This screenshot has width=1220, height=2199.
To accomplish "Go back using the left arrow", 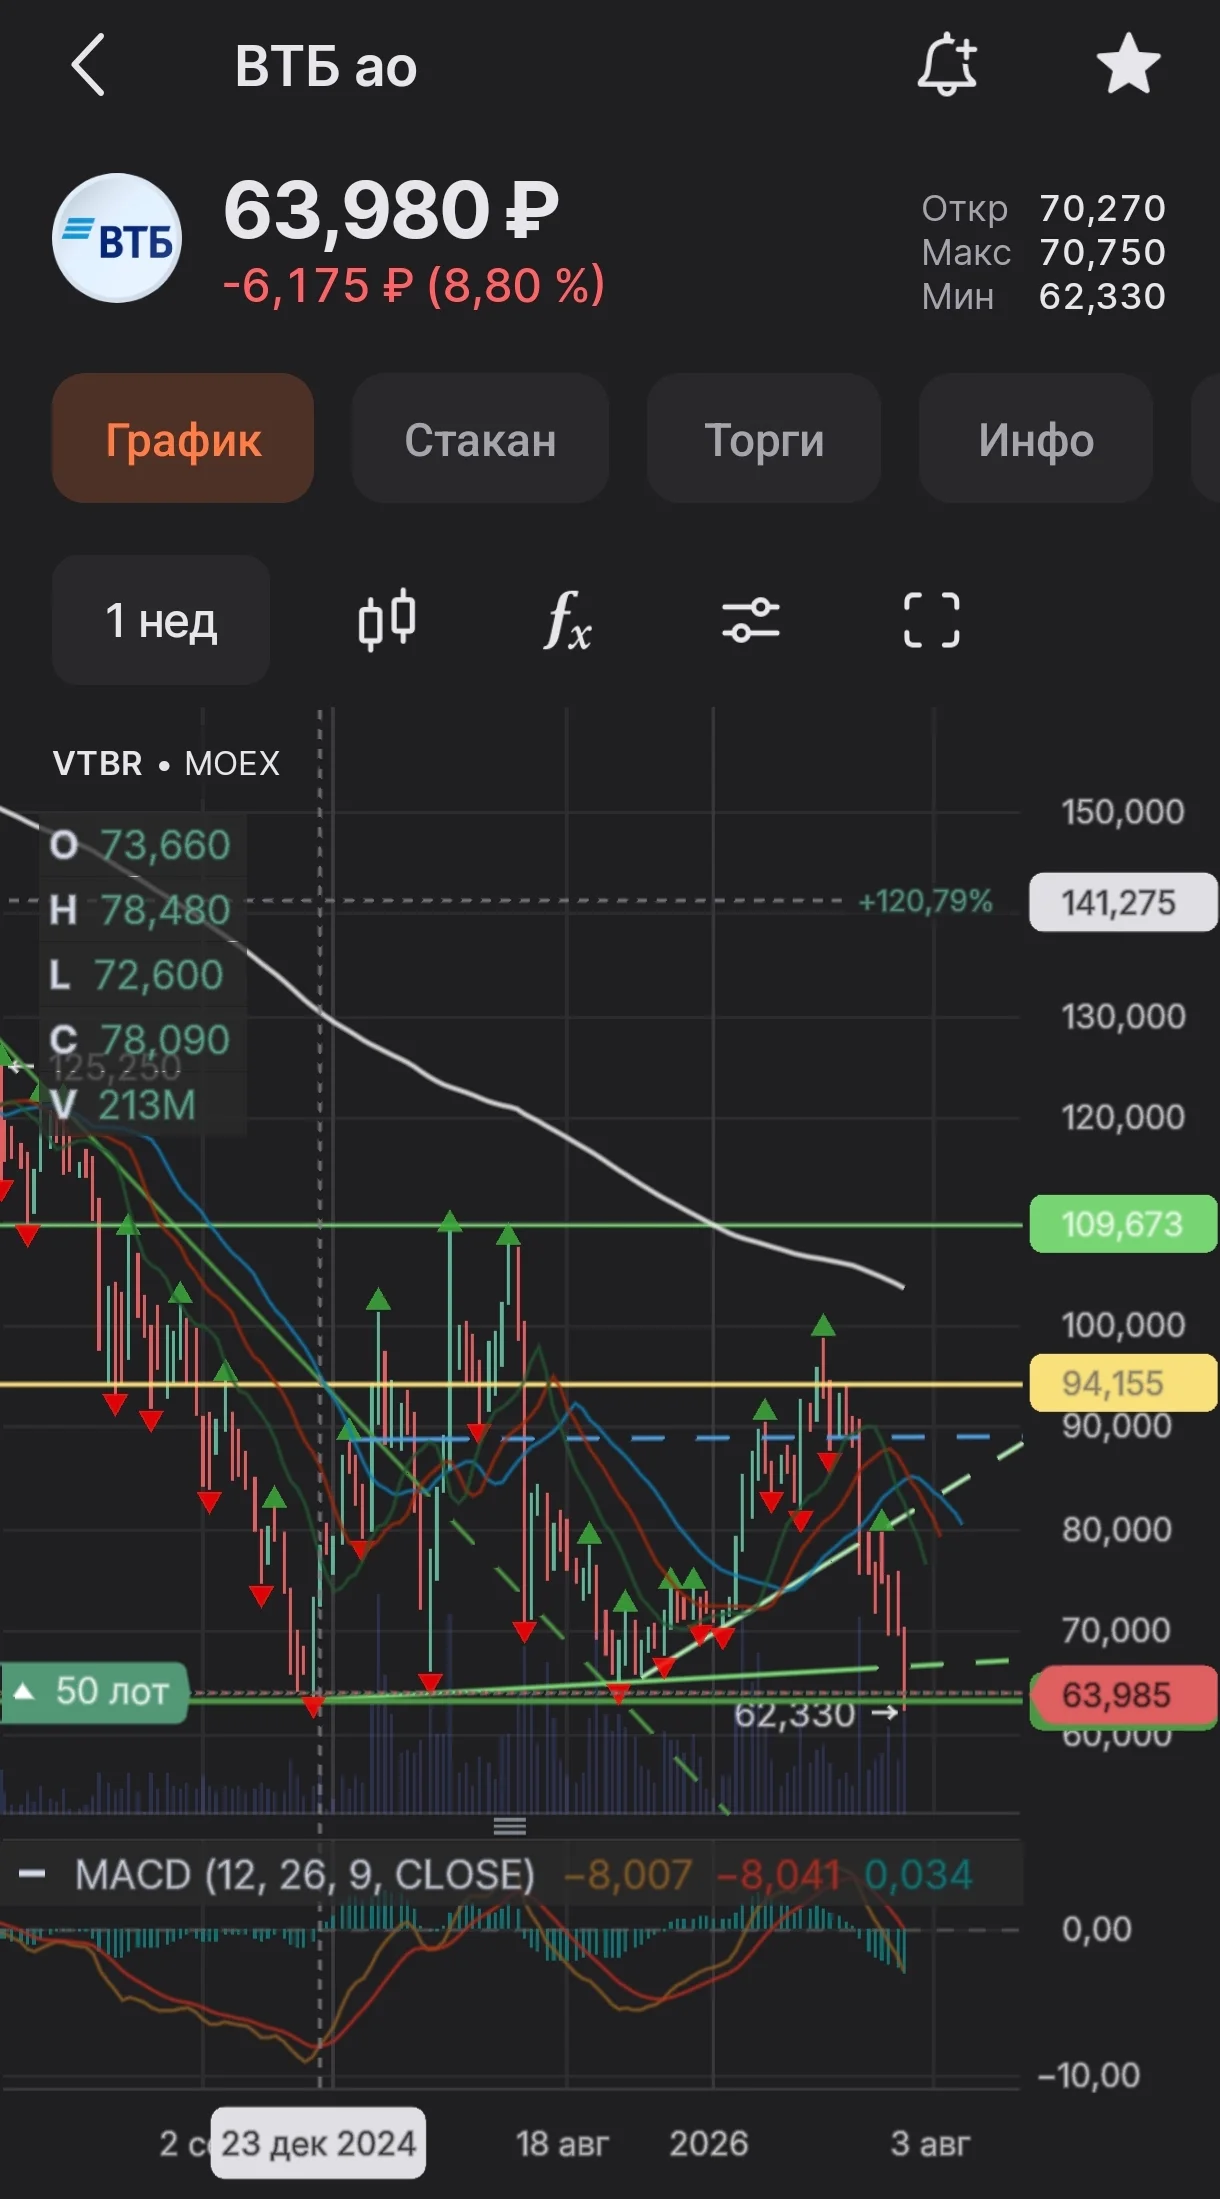I will pos(88,65).
